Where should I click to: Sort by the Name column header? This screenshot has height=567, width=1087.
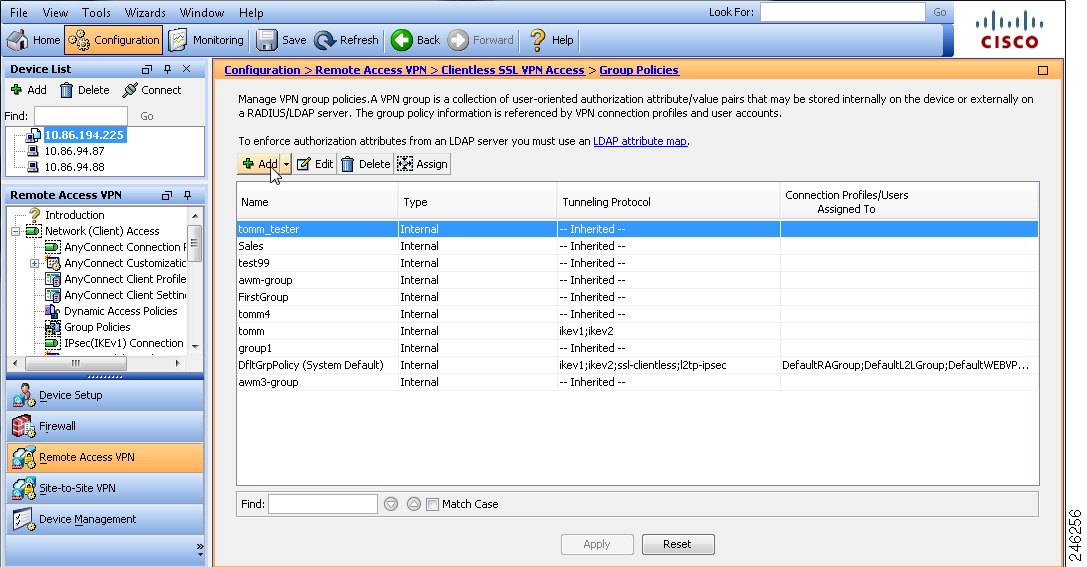coord(317,202)
